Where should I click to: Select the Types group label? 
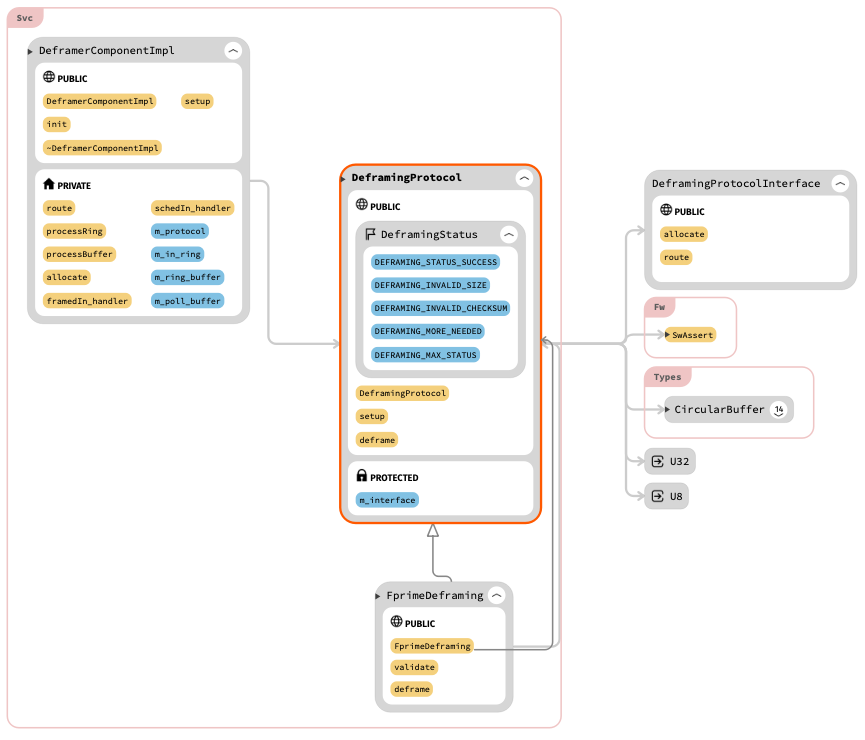(x=668, y=376)
